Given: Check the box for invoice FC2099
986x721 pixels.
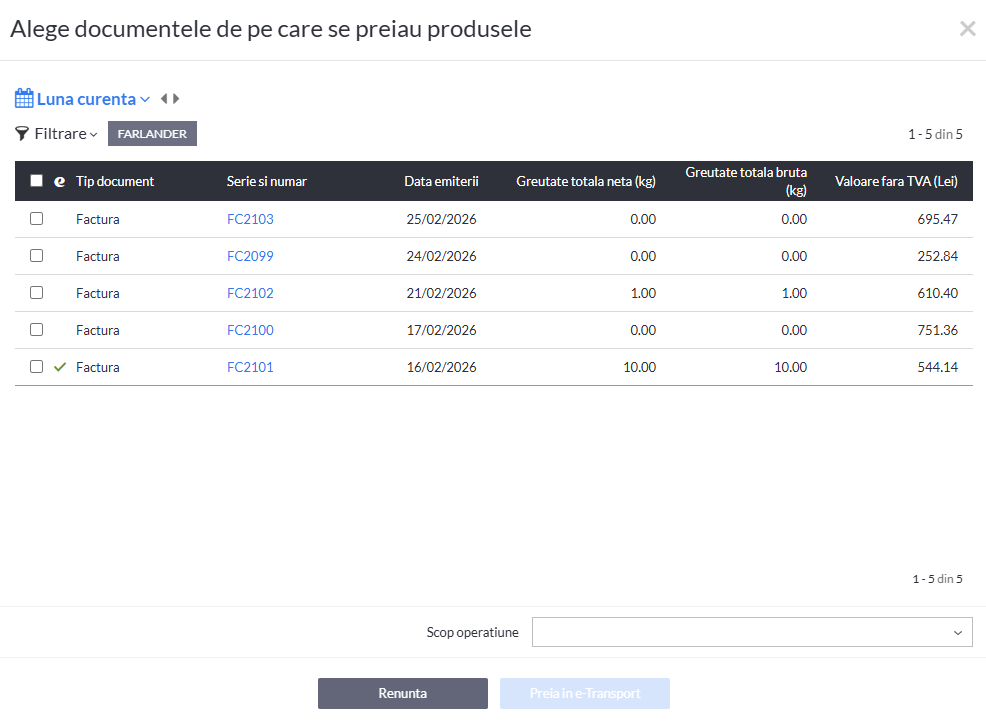Looking at the screenshot, I should 36,256.
